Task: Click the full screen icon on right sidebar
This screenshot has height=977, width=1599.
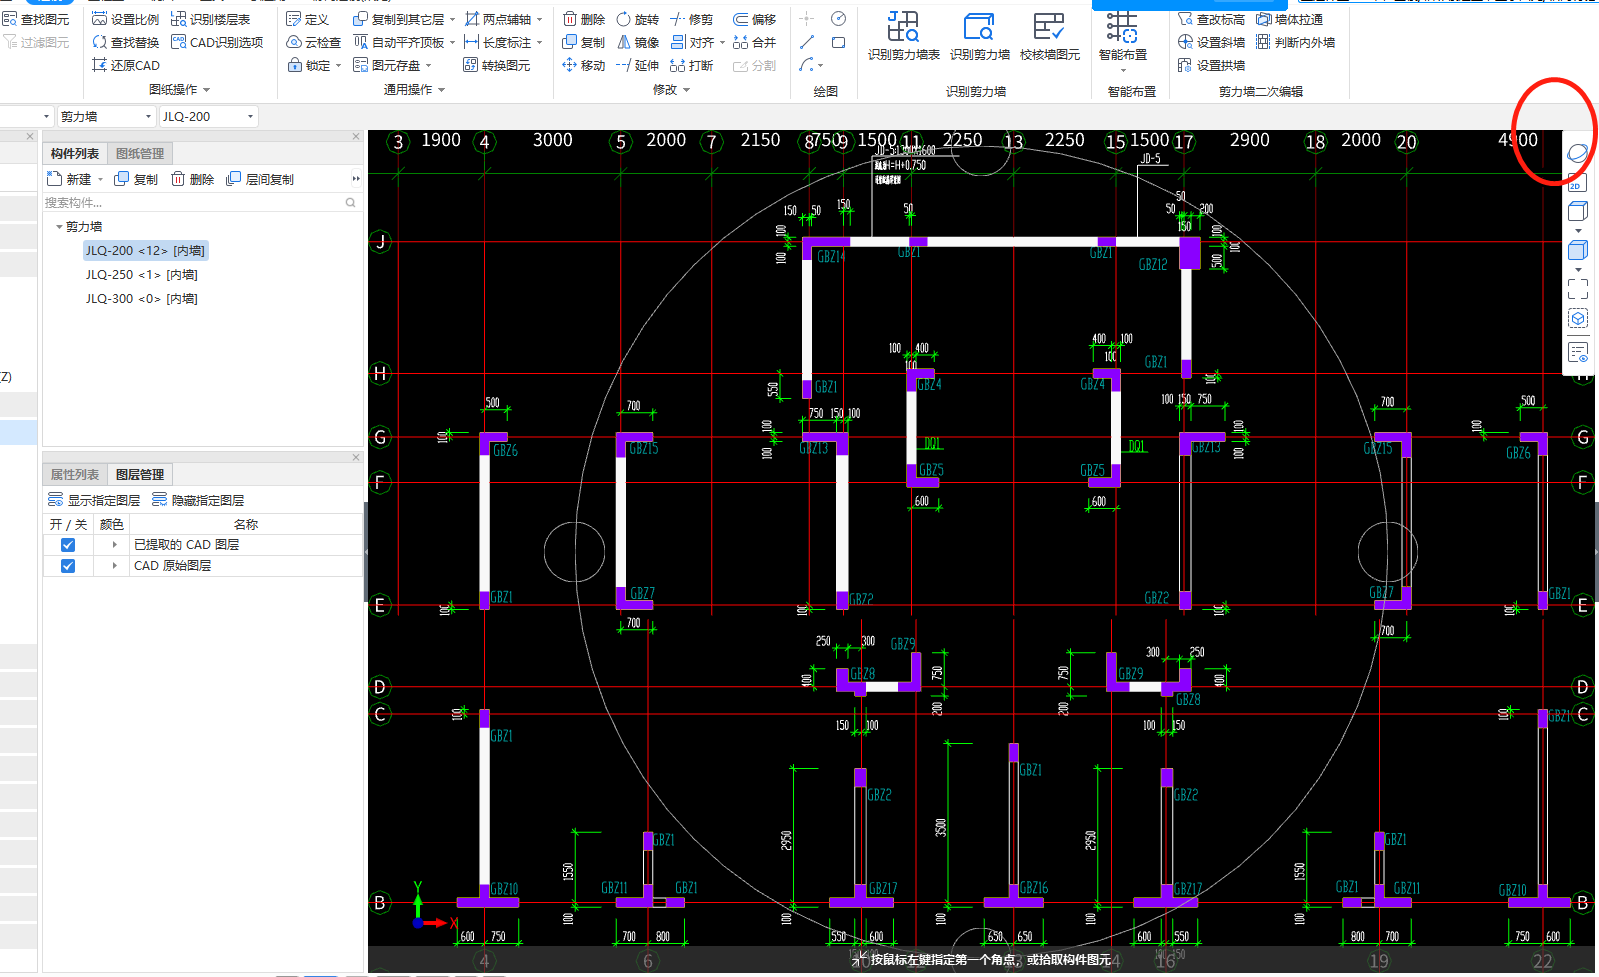Action: pos(1577,289)
